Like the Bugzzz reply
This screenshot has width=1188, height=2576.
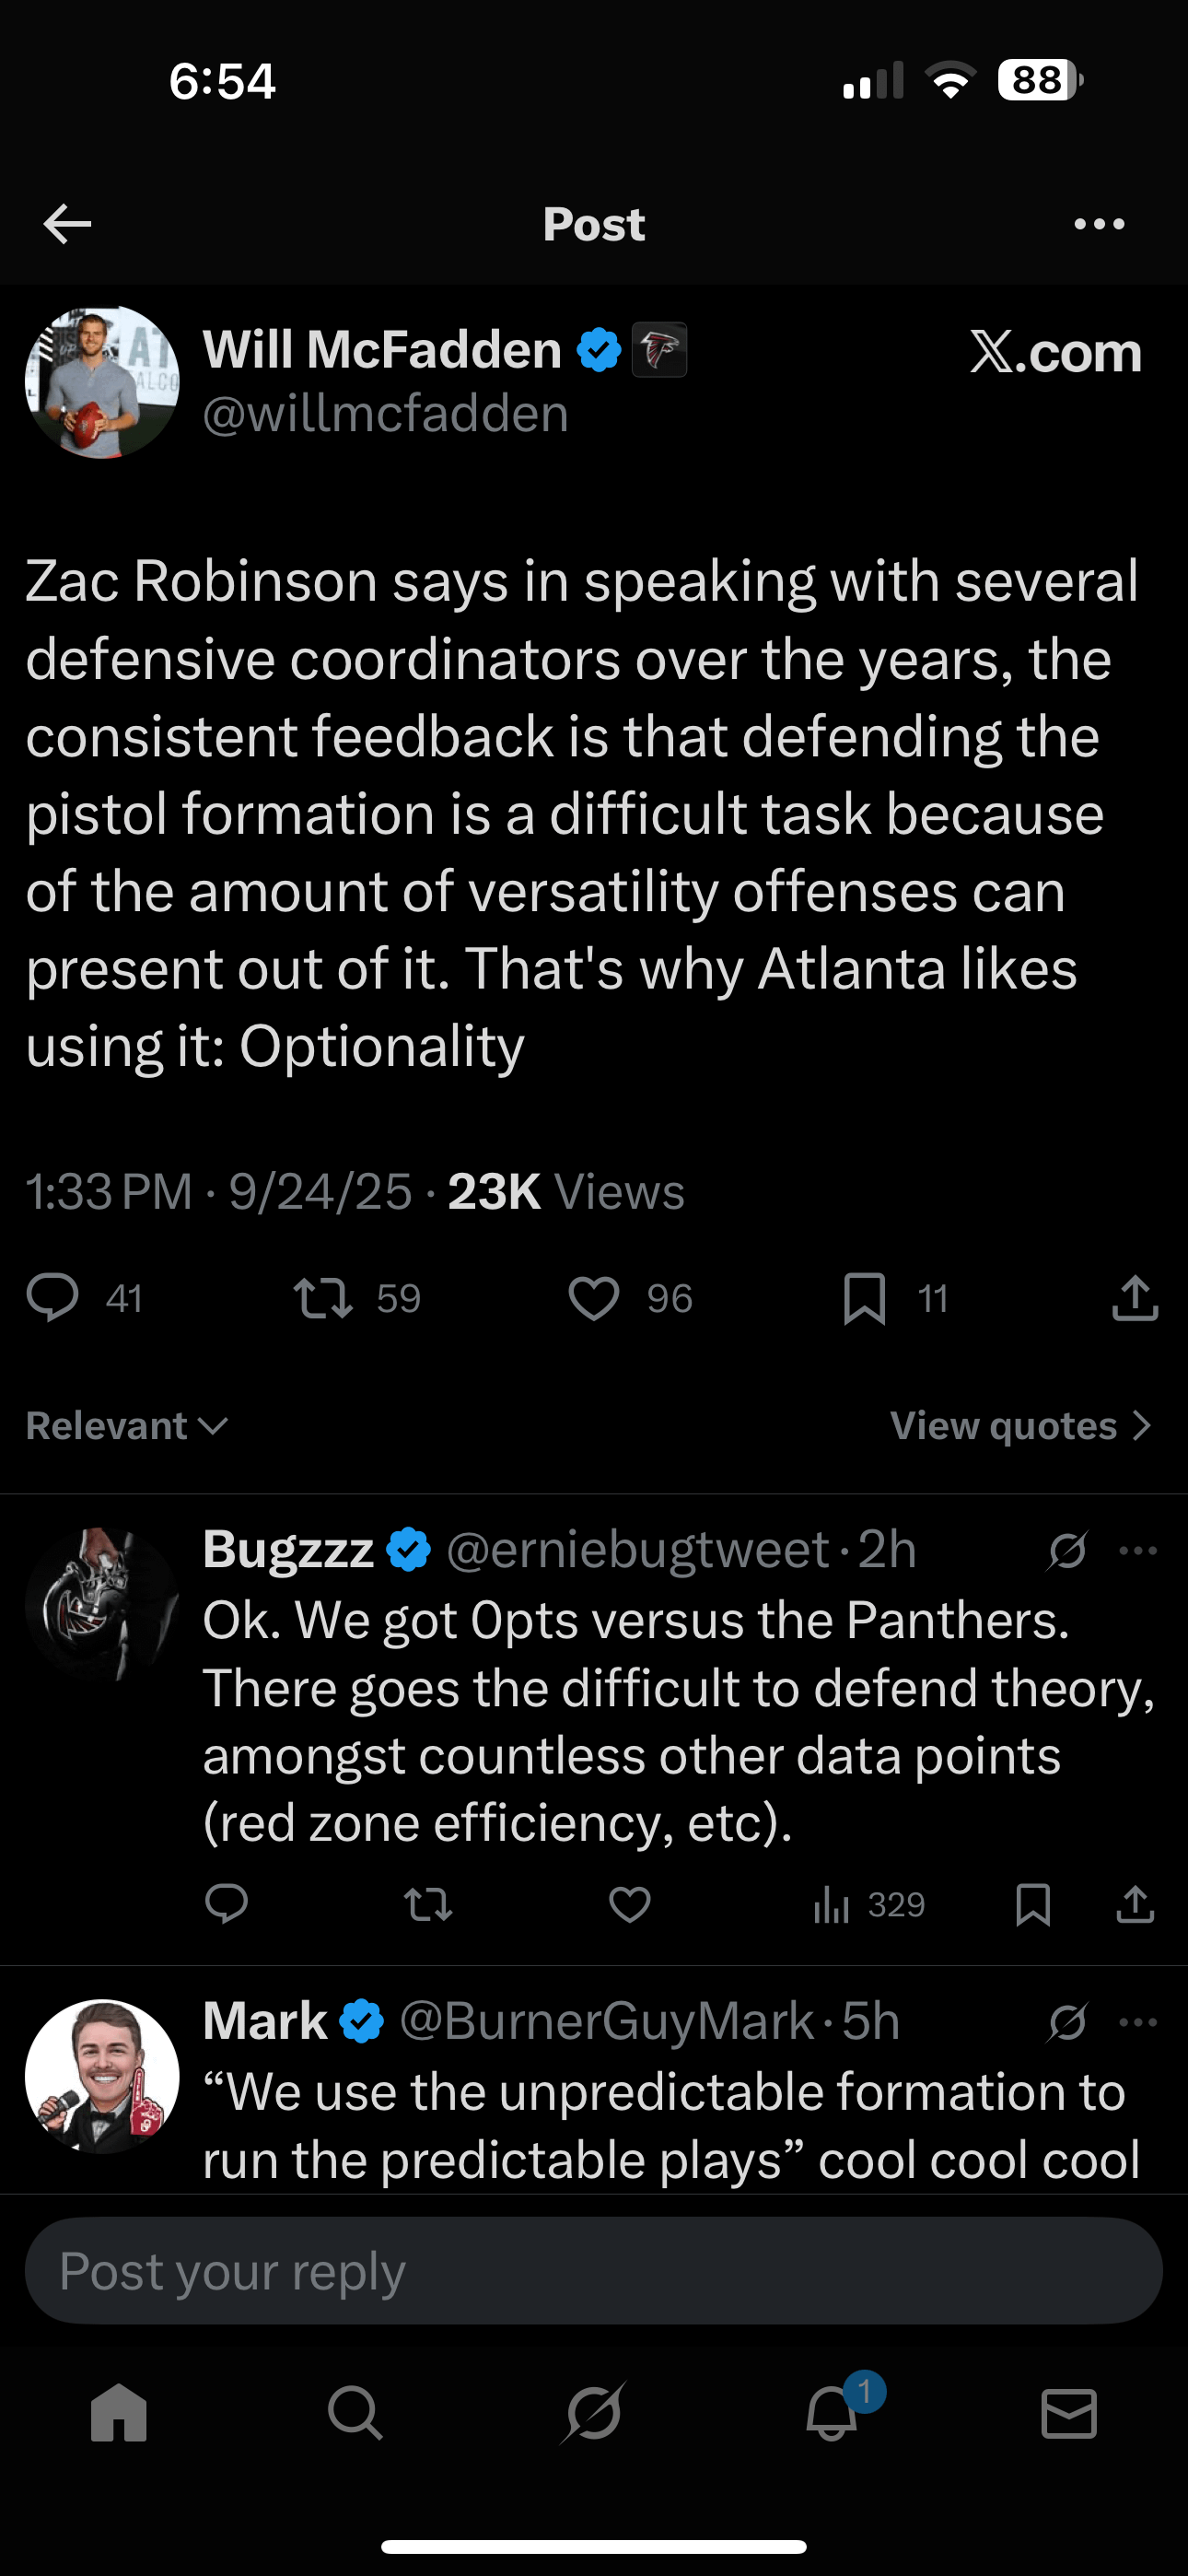(x=630, y=1904)
